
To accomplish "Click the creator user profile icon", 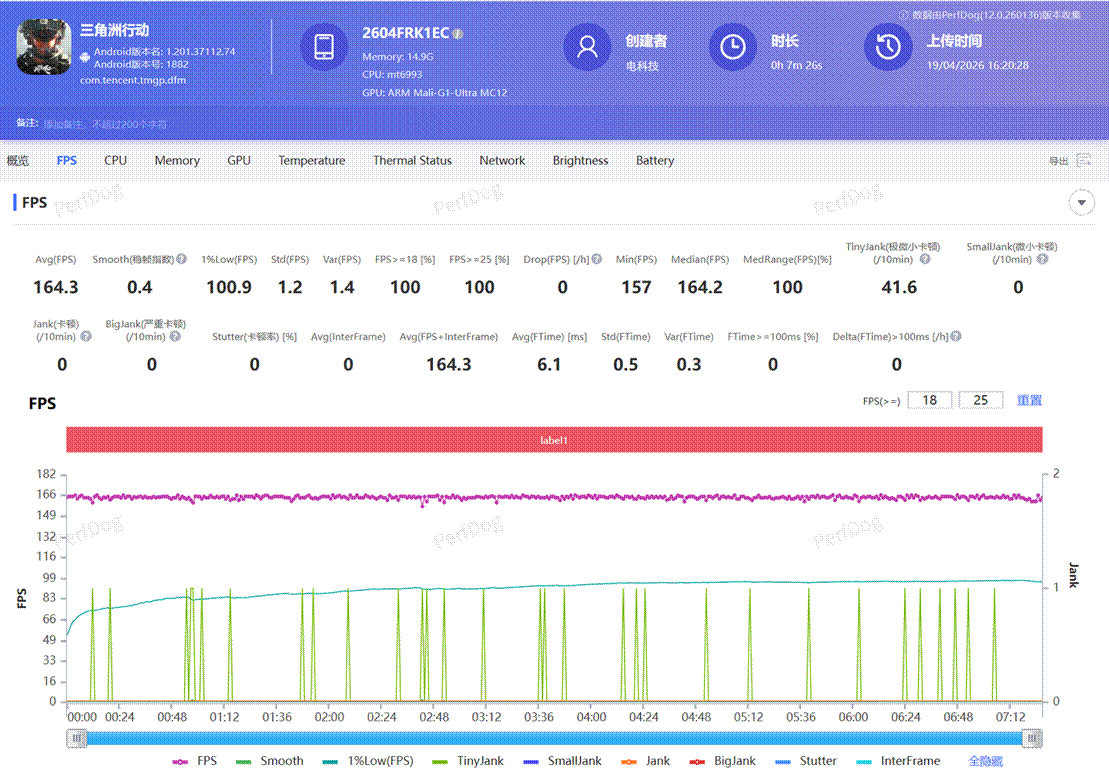I will pyautogui.click(x=587, y=47).
